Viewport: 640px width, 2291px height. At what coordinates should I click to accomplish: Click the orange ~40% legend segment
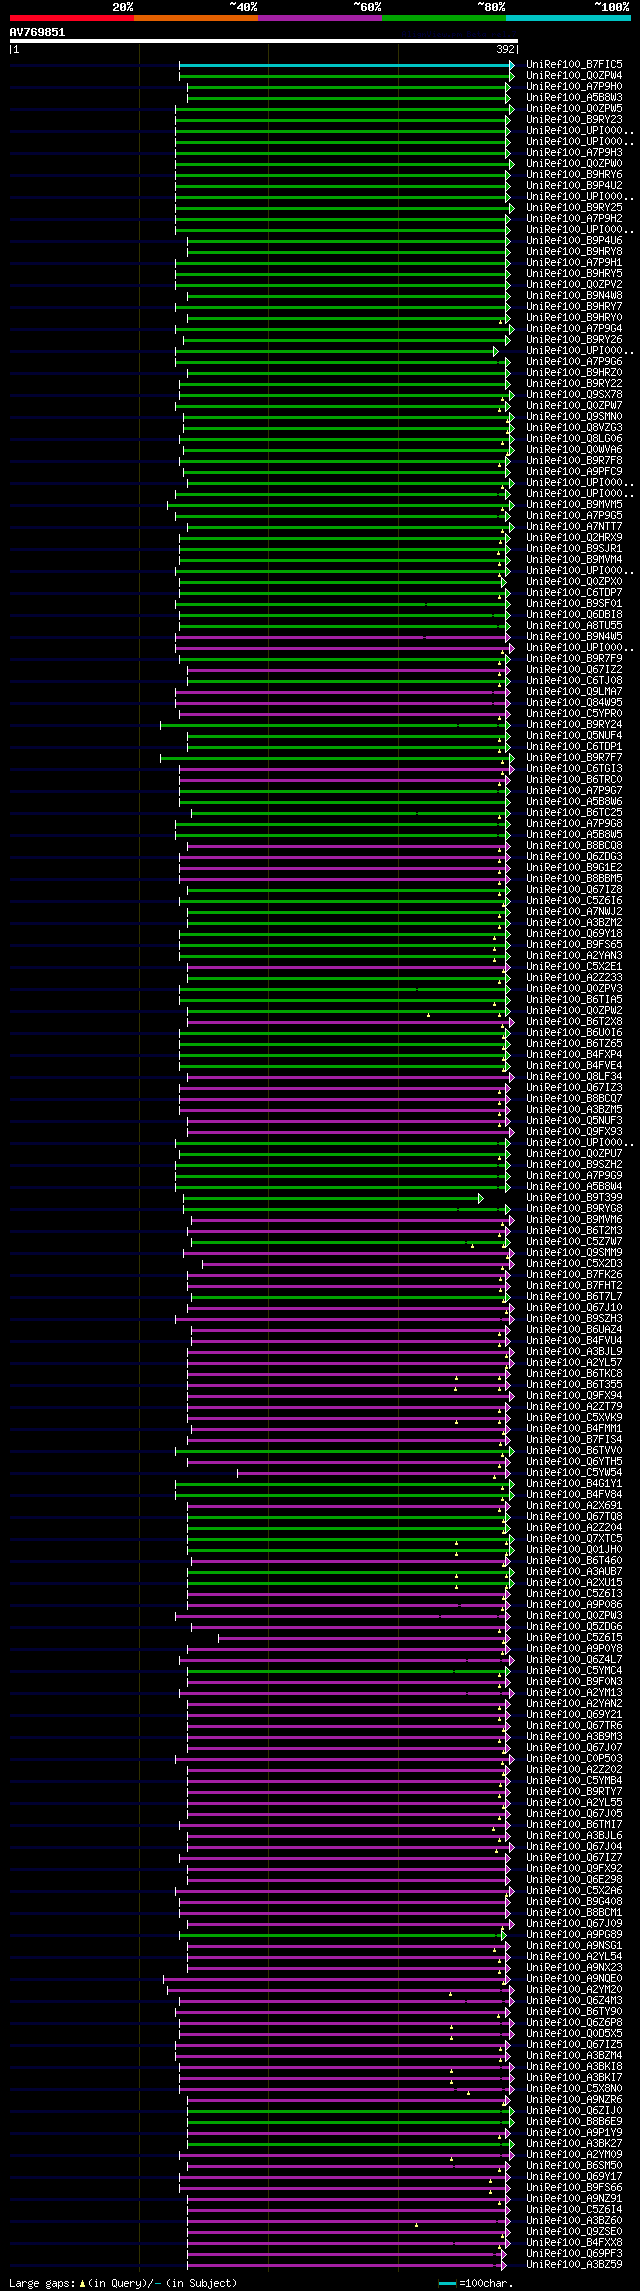click(x=195, y=17)
